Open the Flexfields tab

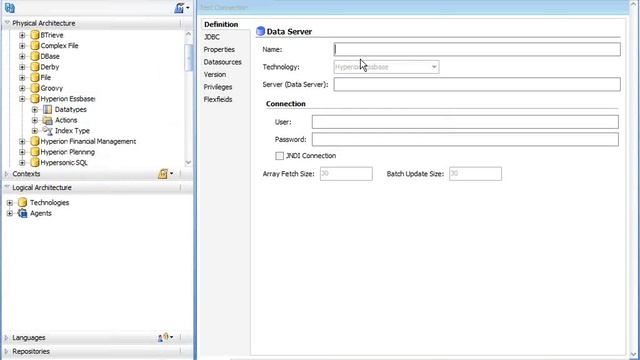[218, 100]
